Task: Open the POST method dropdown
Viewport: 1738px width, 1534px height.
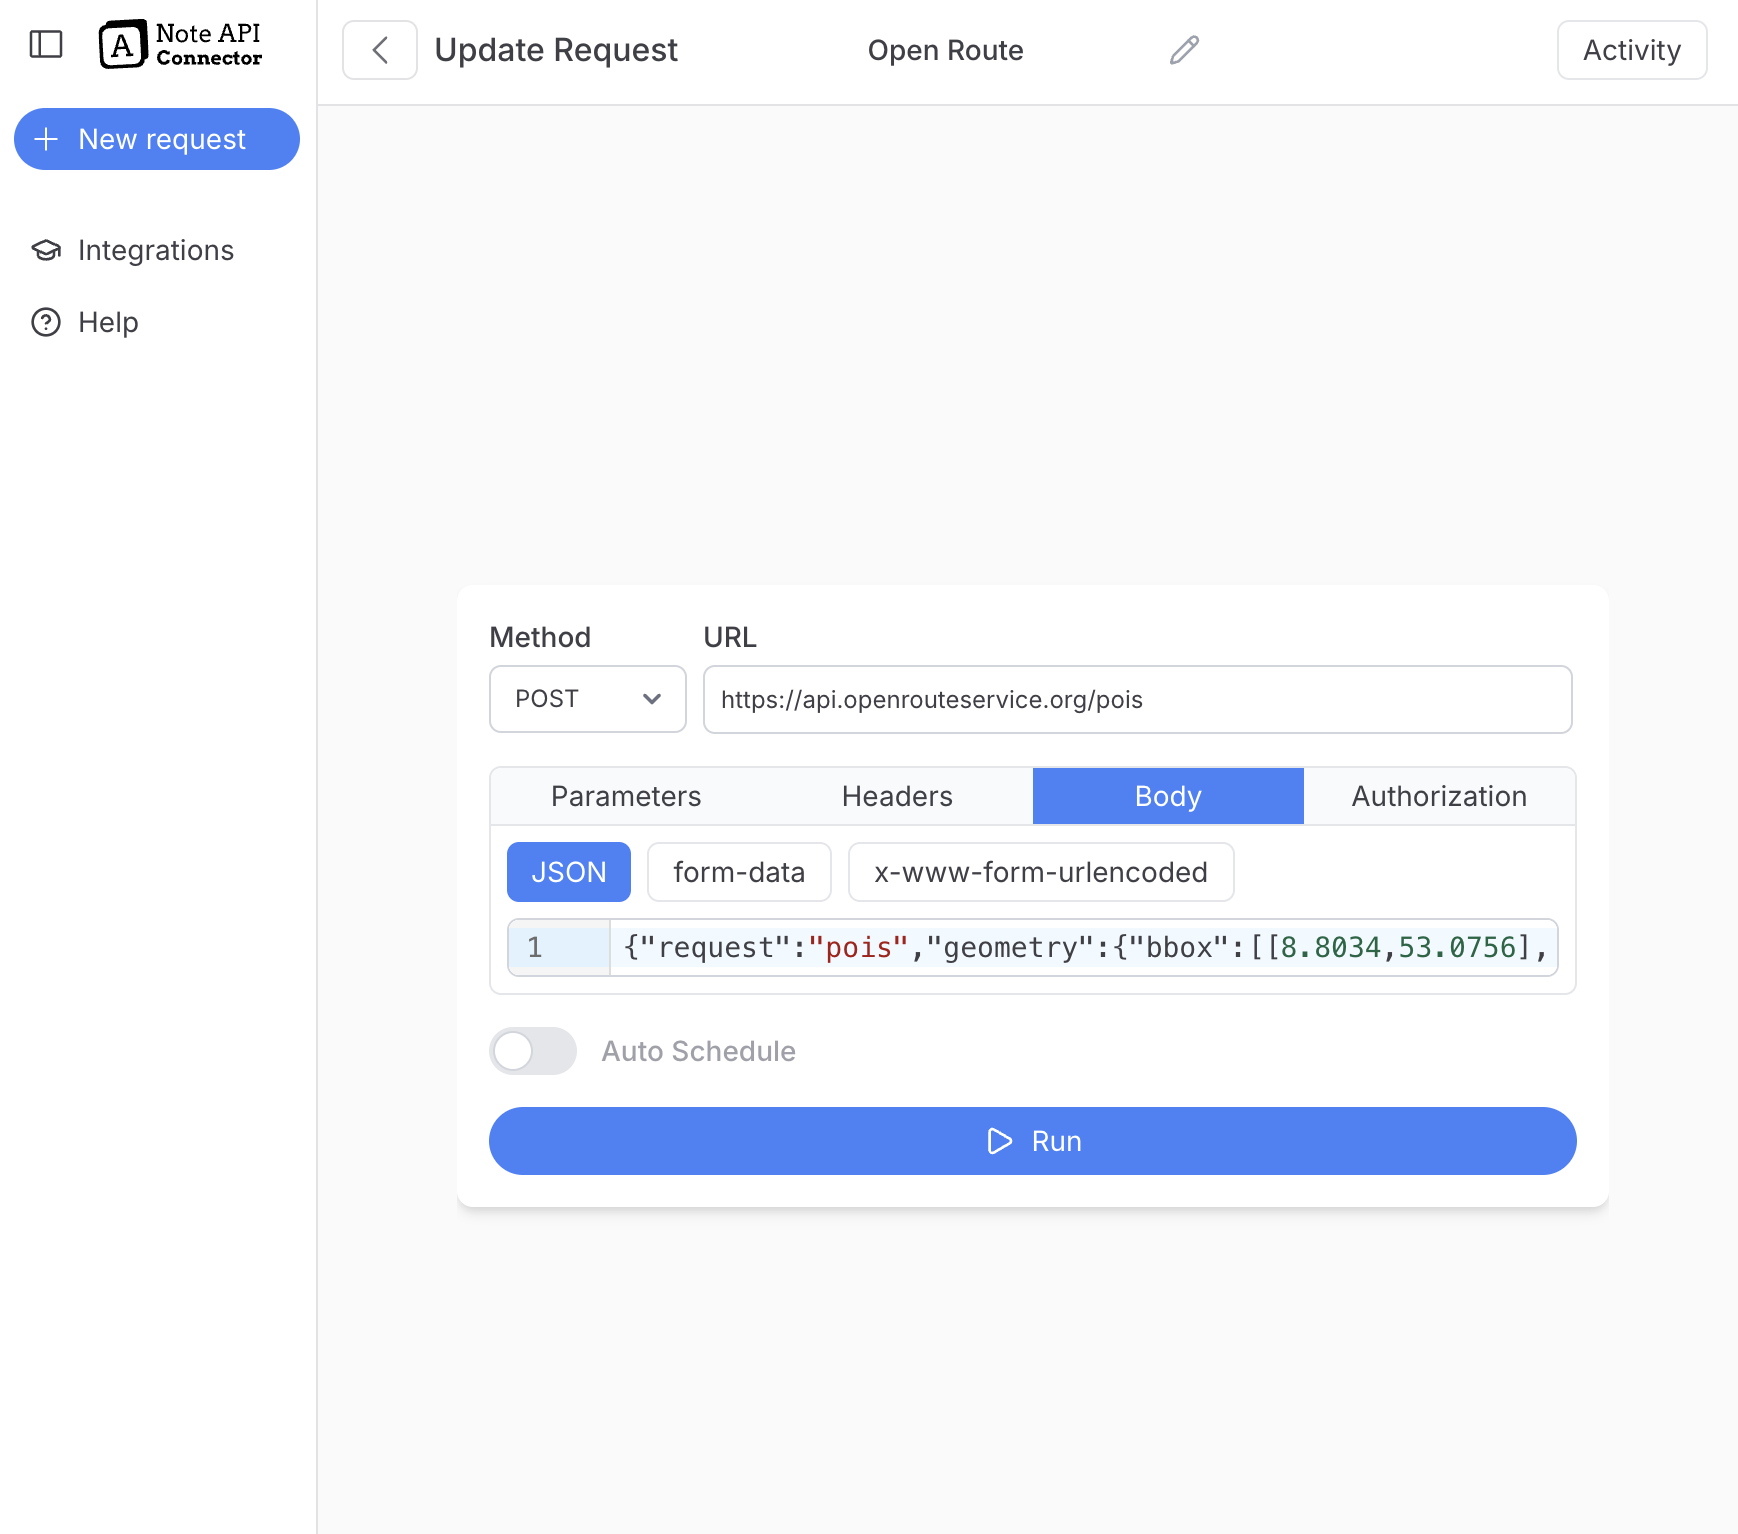Action: pos(587,699)
